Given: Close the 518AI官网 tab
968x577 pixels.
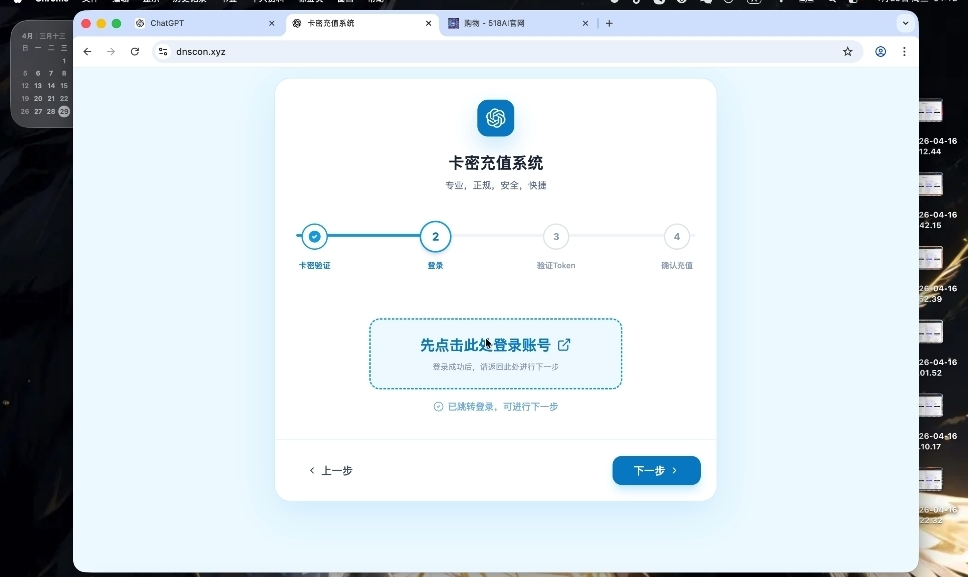Looking at the screenshot, I should 585,23.
